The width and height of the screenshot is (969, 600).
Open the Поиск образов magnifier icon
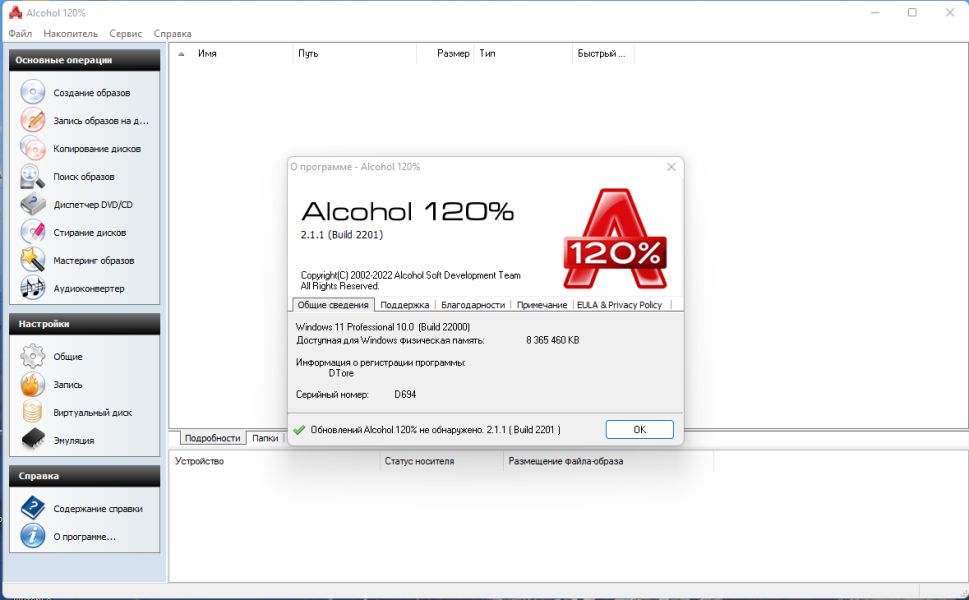click(32, 176)
